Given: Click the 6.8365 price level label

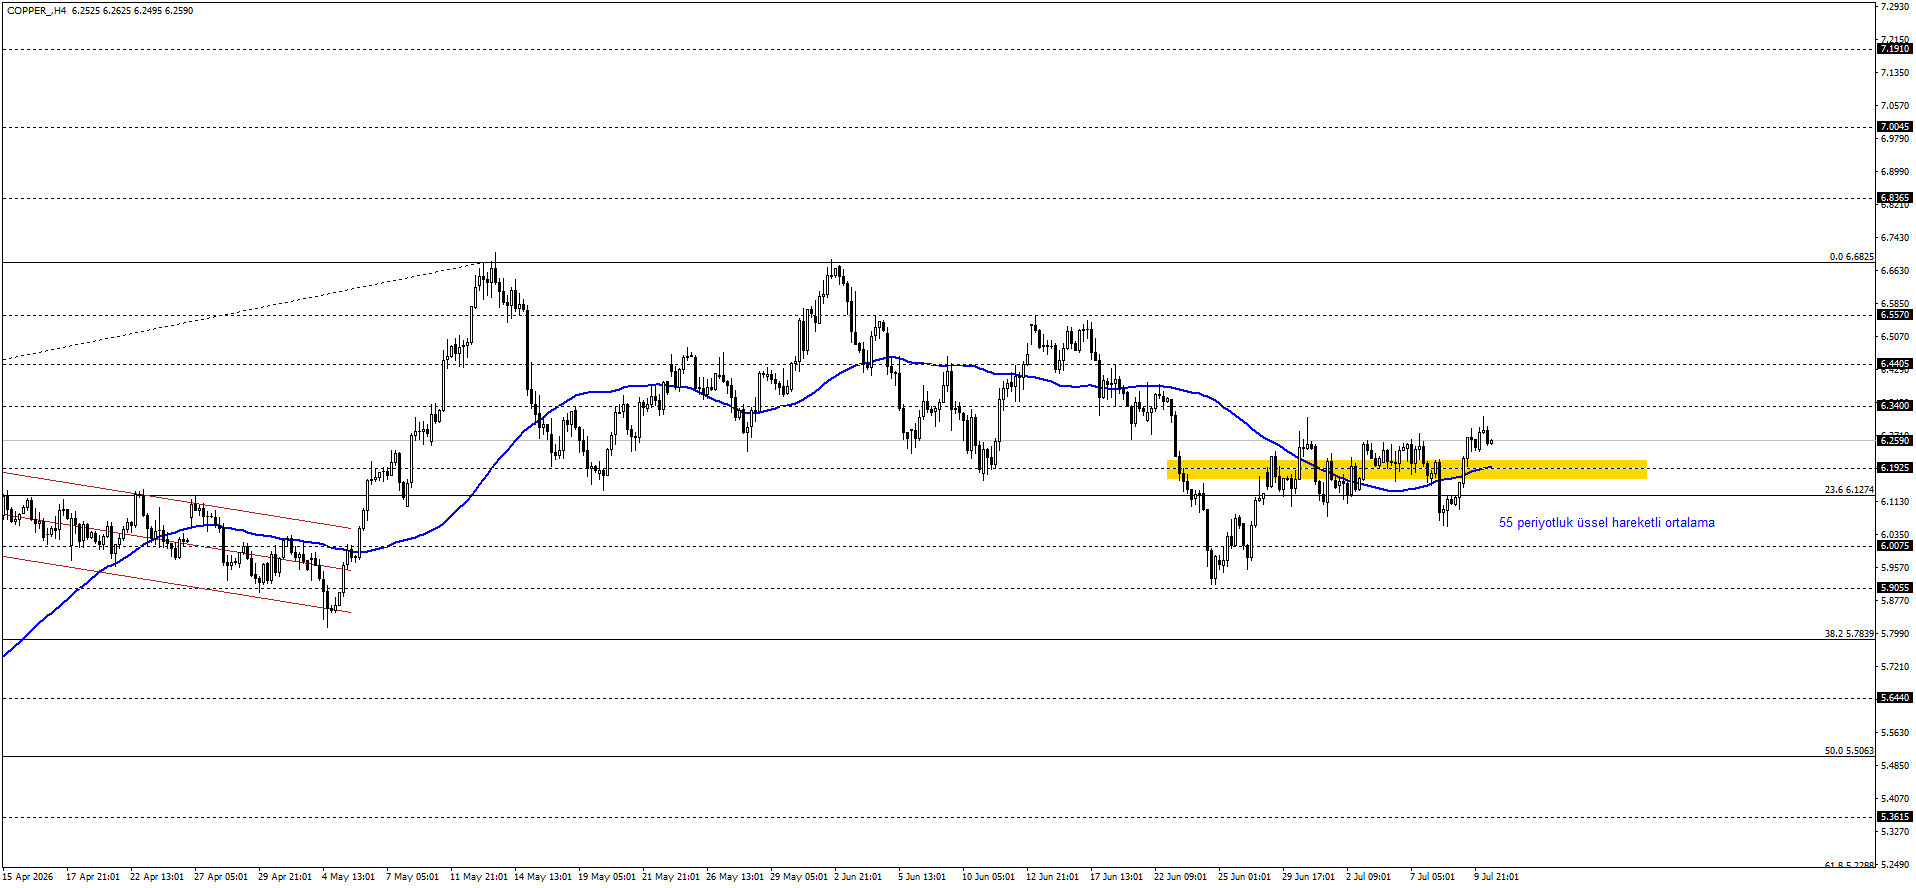Looking at the screenshot, I should tap(1895, 198).
